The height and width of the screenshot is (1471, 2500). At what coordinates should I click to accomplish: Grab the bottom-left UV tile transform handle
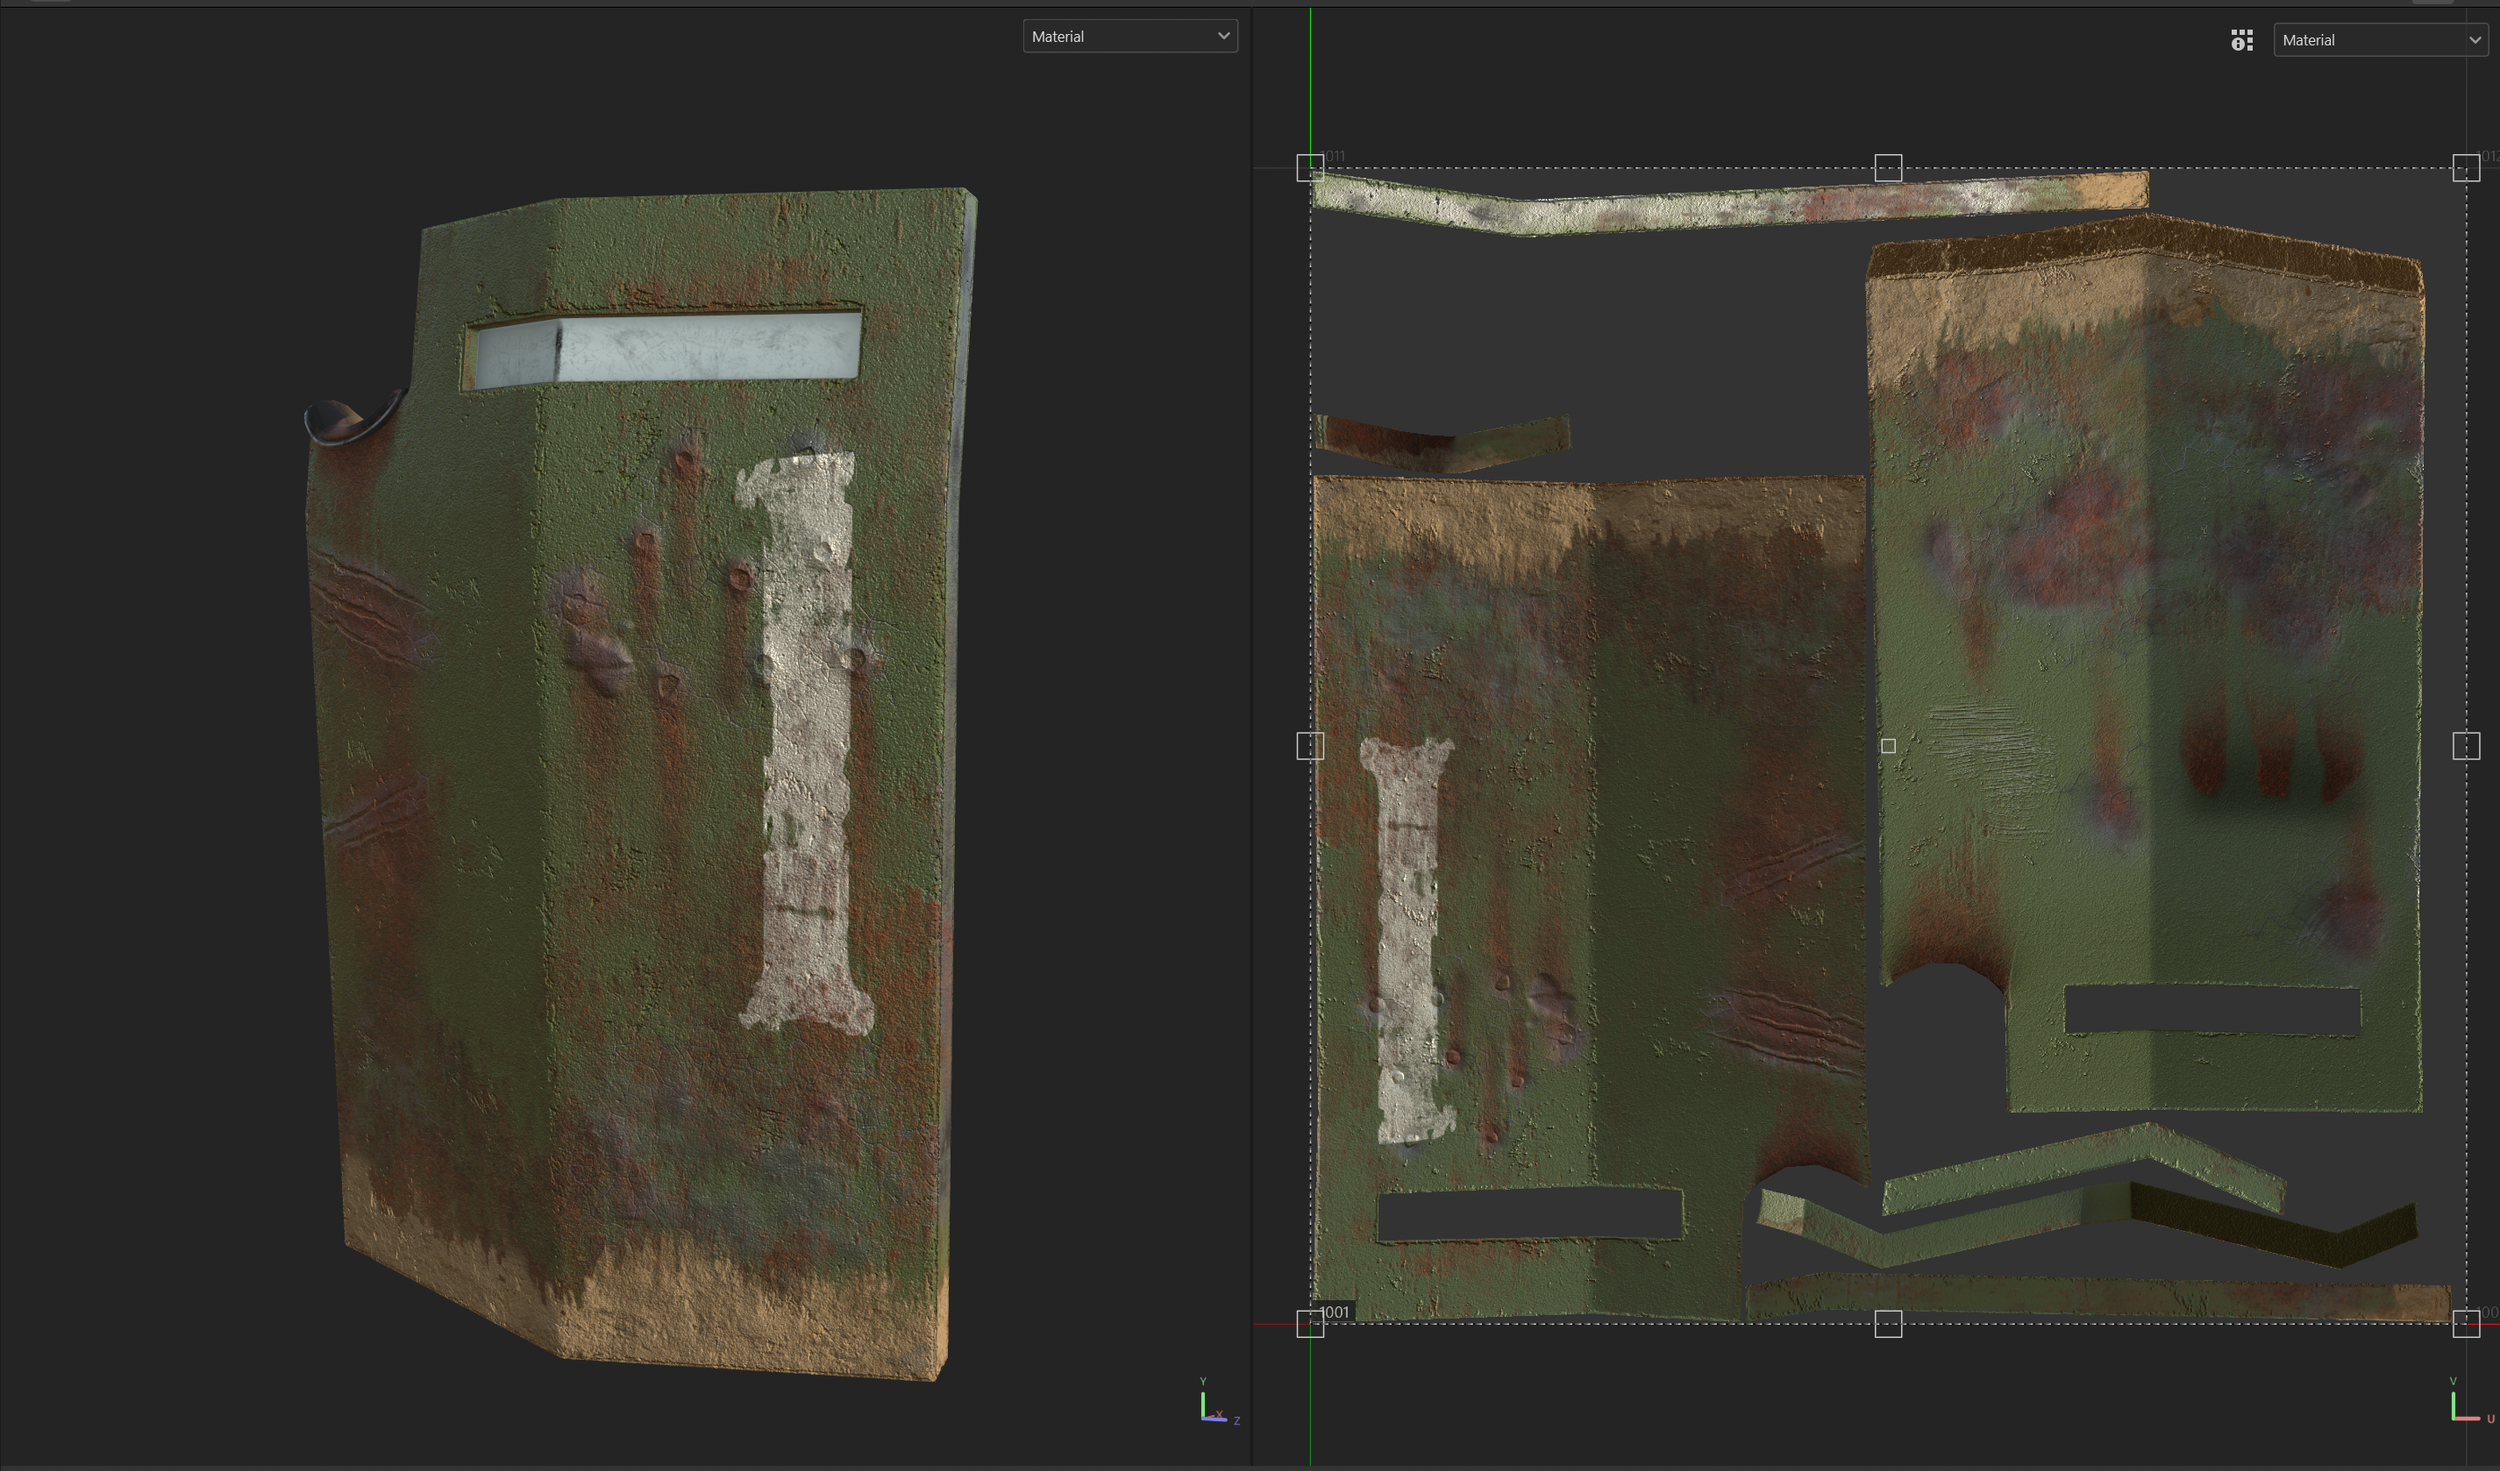tap(1310, 1324)
